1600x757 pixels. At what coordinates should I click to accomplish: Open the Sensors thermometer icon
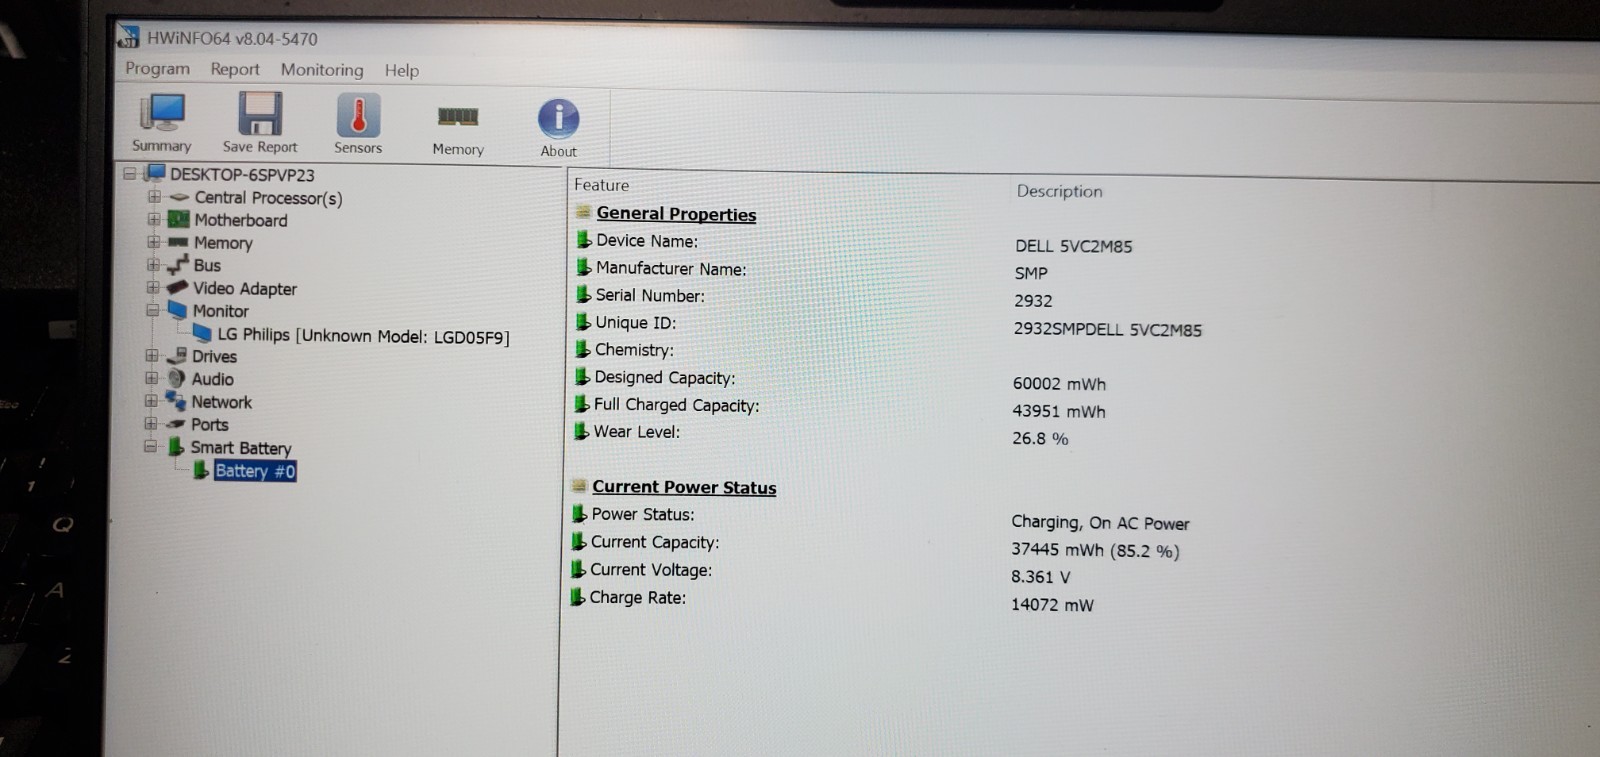[x=358, y=115]
